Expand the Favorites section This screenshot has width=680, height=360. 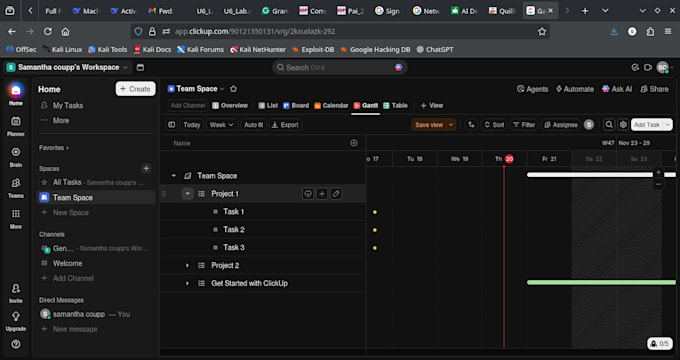pos(54,148)
